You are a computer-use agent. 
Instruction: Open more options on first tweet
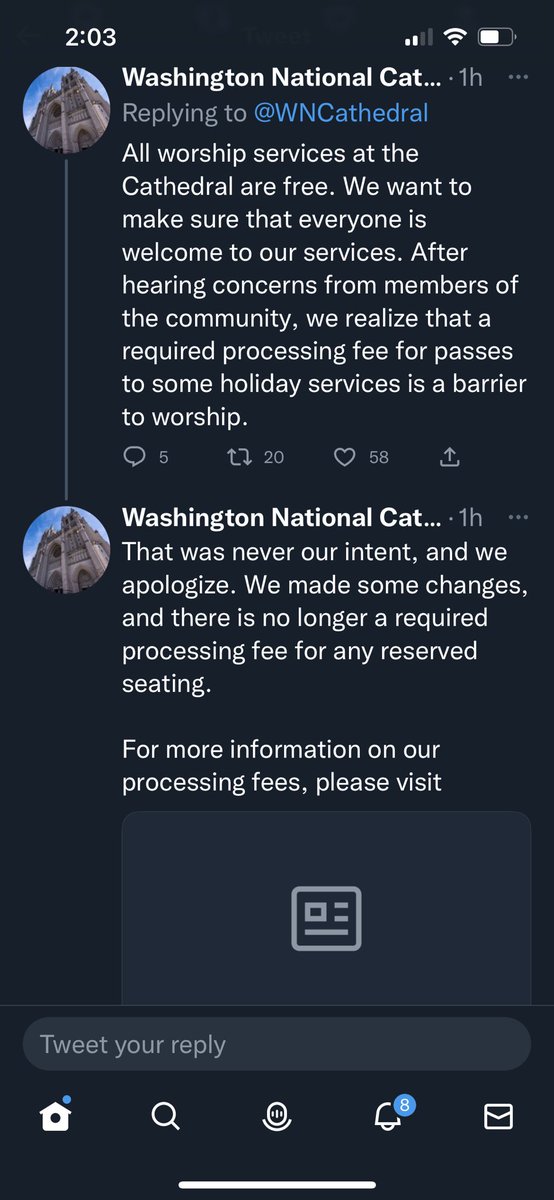(518, 77)
